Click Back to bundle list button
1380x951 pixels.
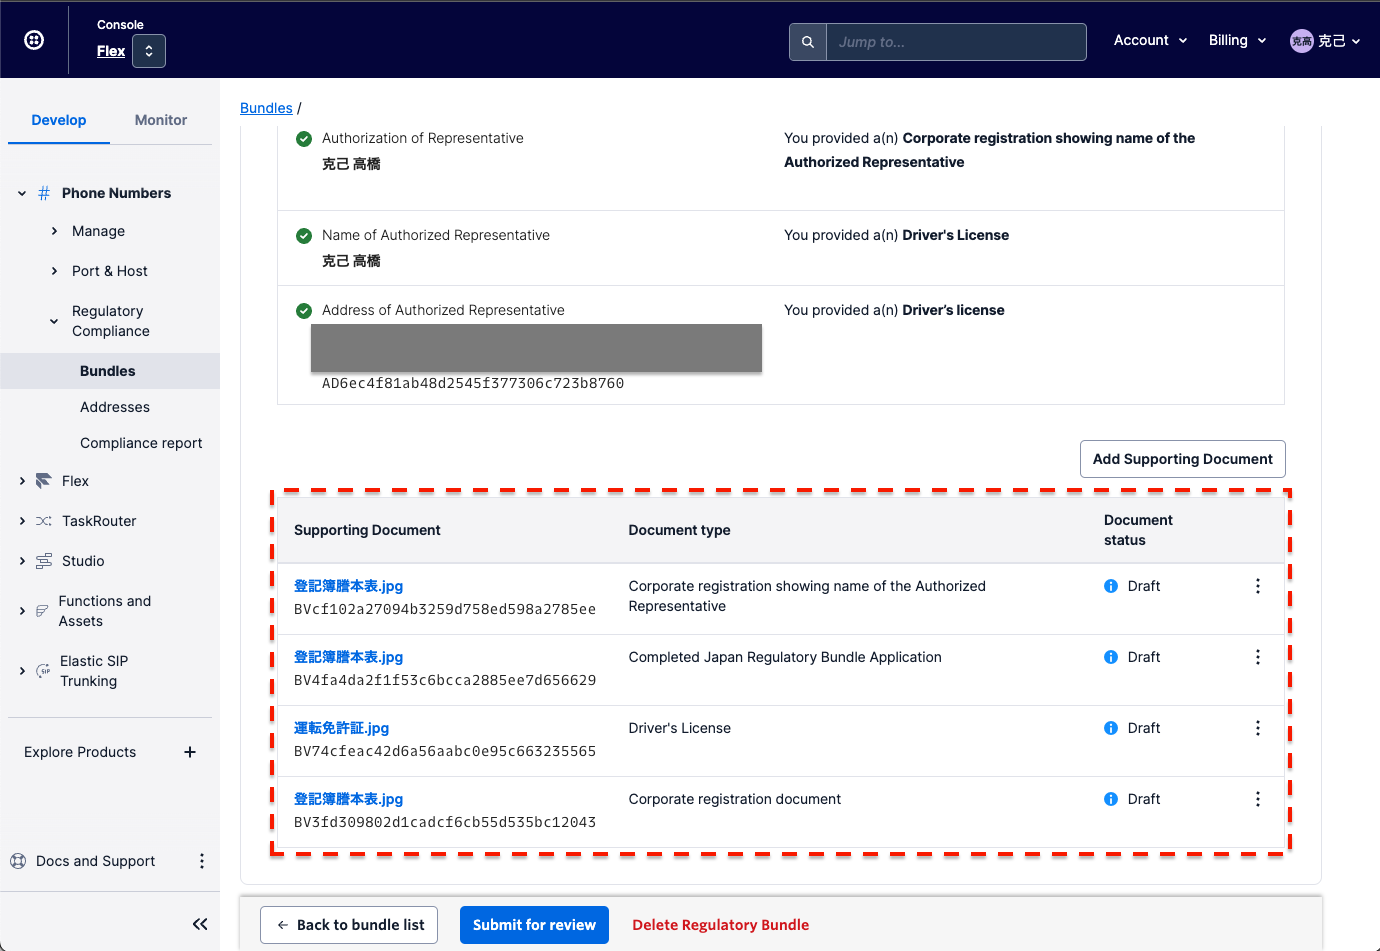(350, 925)
